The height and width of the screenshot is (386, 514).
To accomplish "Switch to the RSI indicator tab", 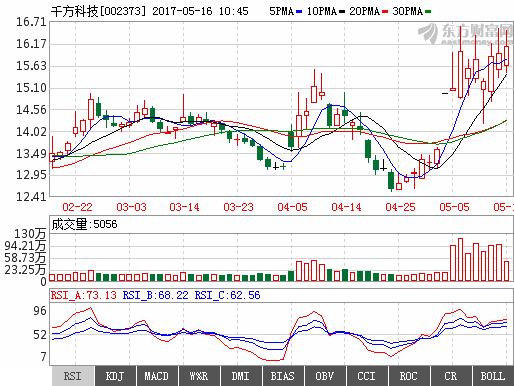I will click(73, 376).
